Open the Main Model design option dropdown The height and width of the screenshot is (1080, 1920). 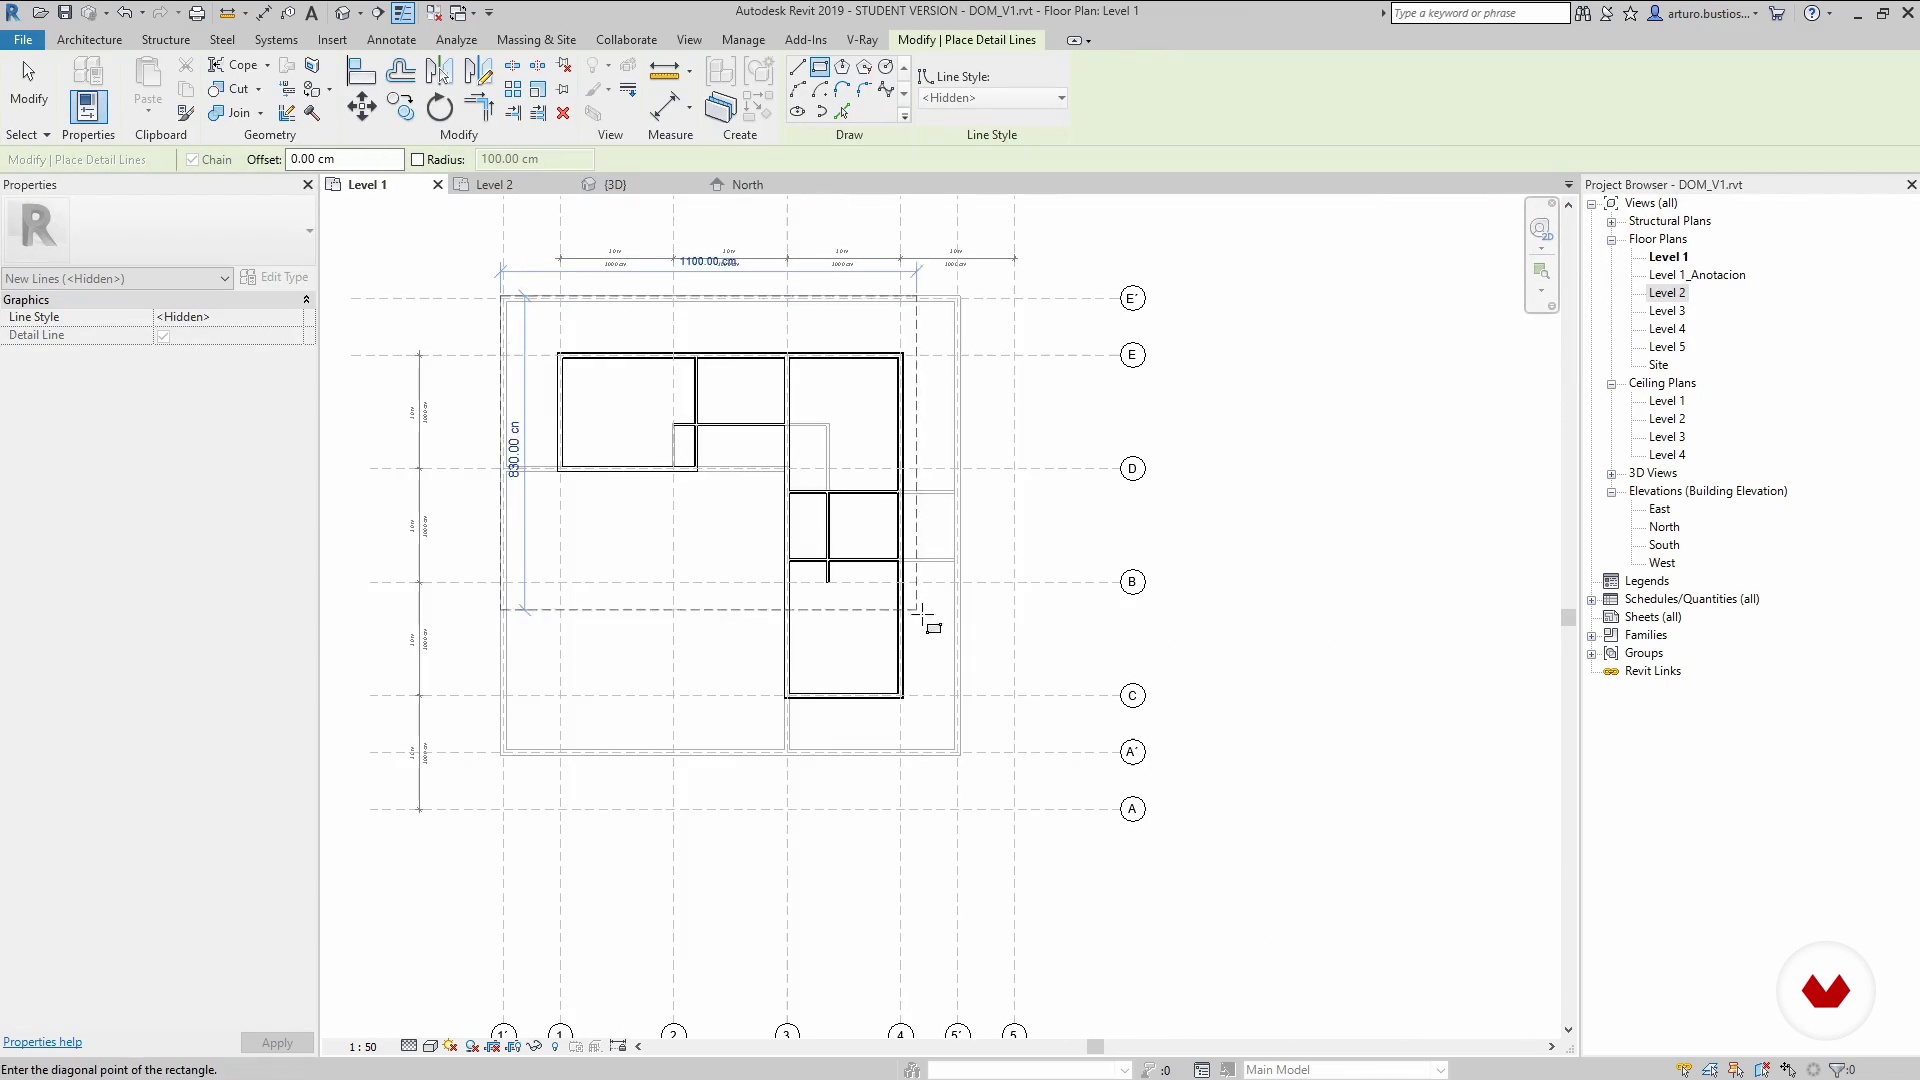1345,1070
